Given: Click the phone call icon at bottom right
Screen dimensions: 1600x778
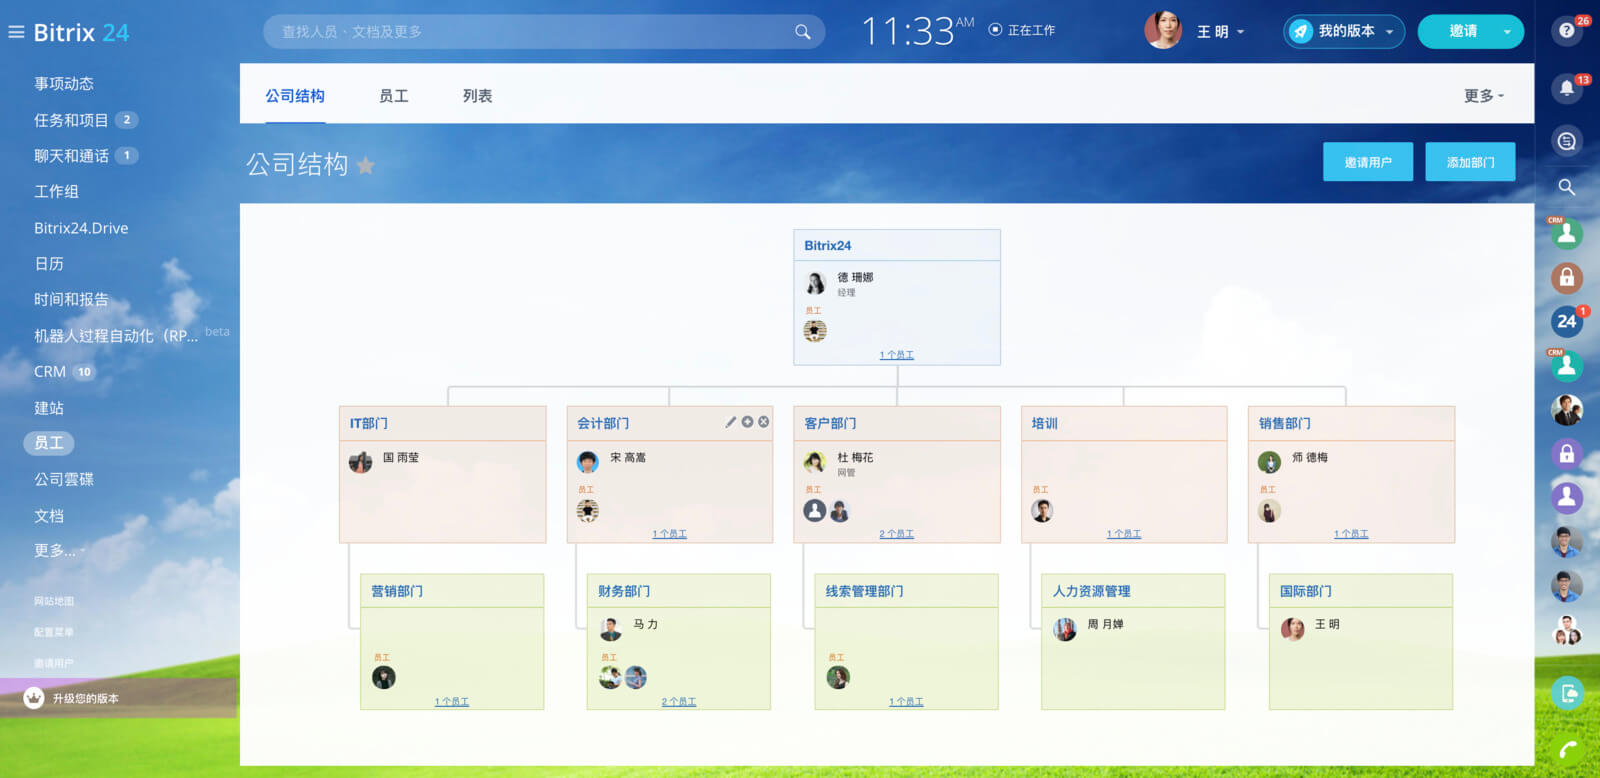Looking at the screenshot, I should tap(1567, 750).
